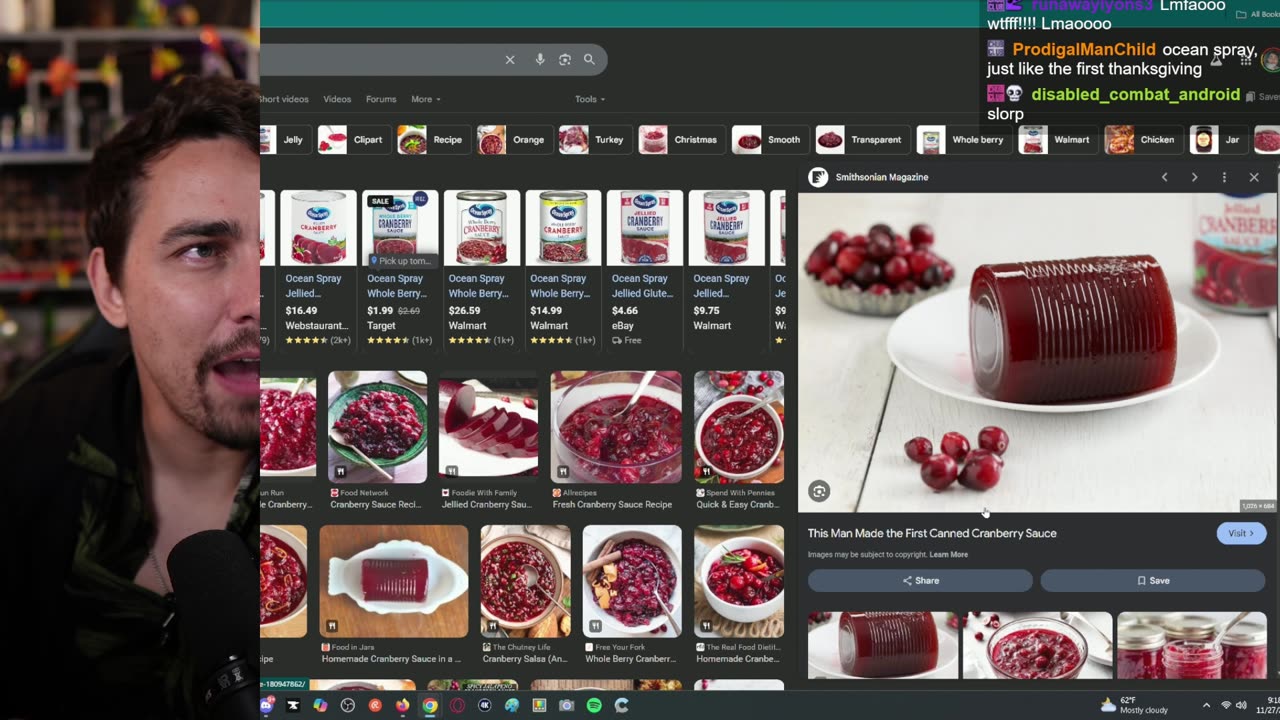Screen dimensions: 1280x720
Task: Open the Videos search tab
Action: point(337,99)
